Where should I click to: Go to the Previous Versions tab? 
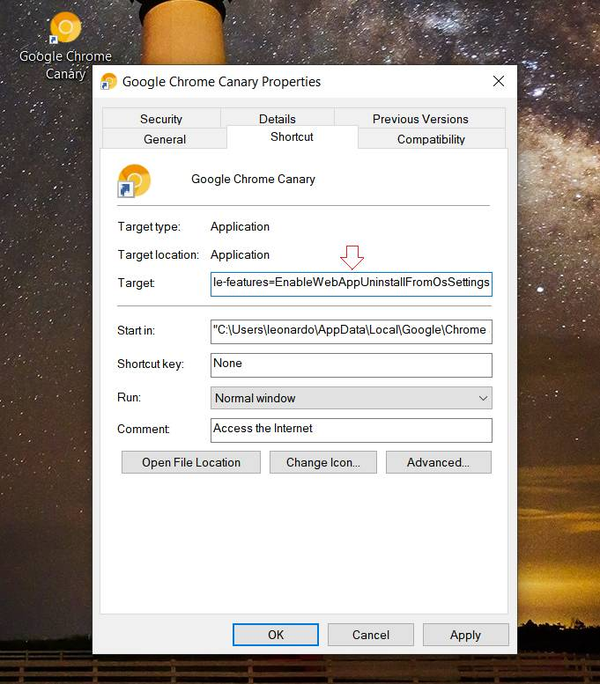420,119
